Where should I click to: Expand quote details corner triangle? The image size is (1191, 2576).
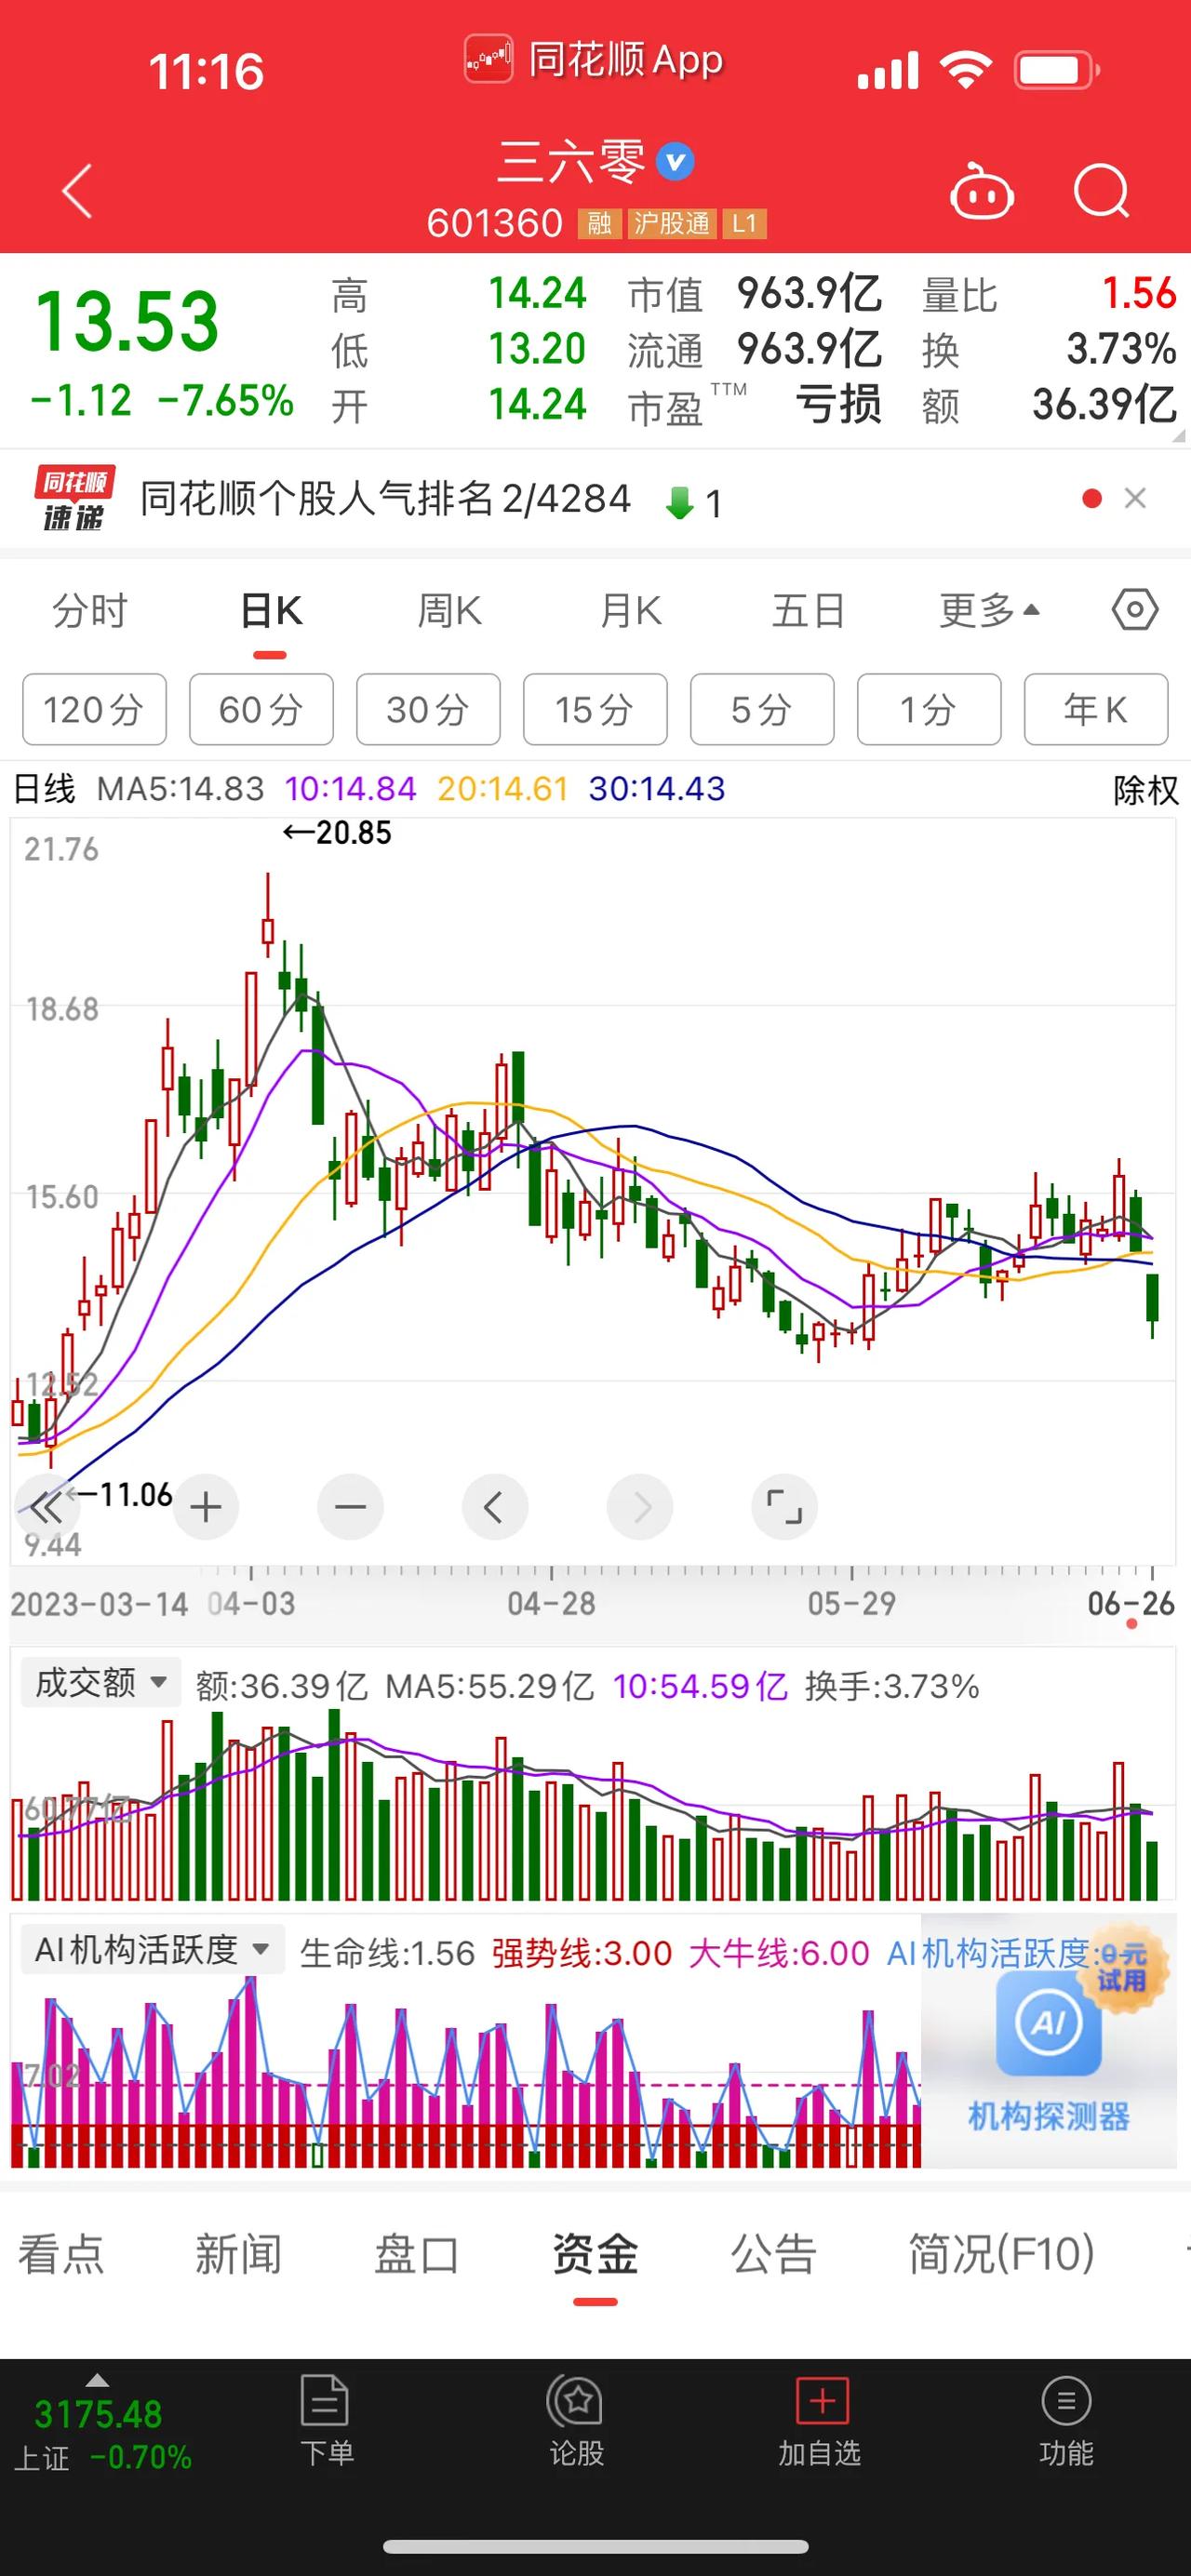(1178, 435)
